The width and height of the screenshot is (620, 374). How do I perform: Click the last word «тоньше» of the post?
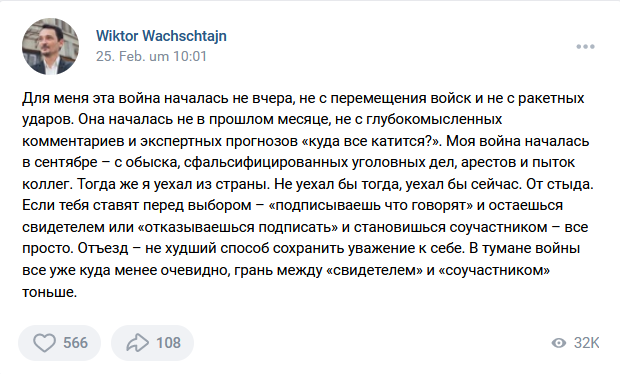tap(47, 292)
